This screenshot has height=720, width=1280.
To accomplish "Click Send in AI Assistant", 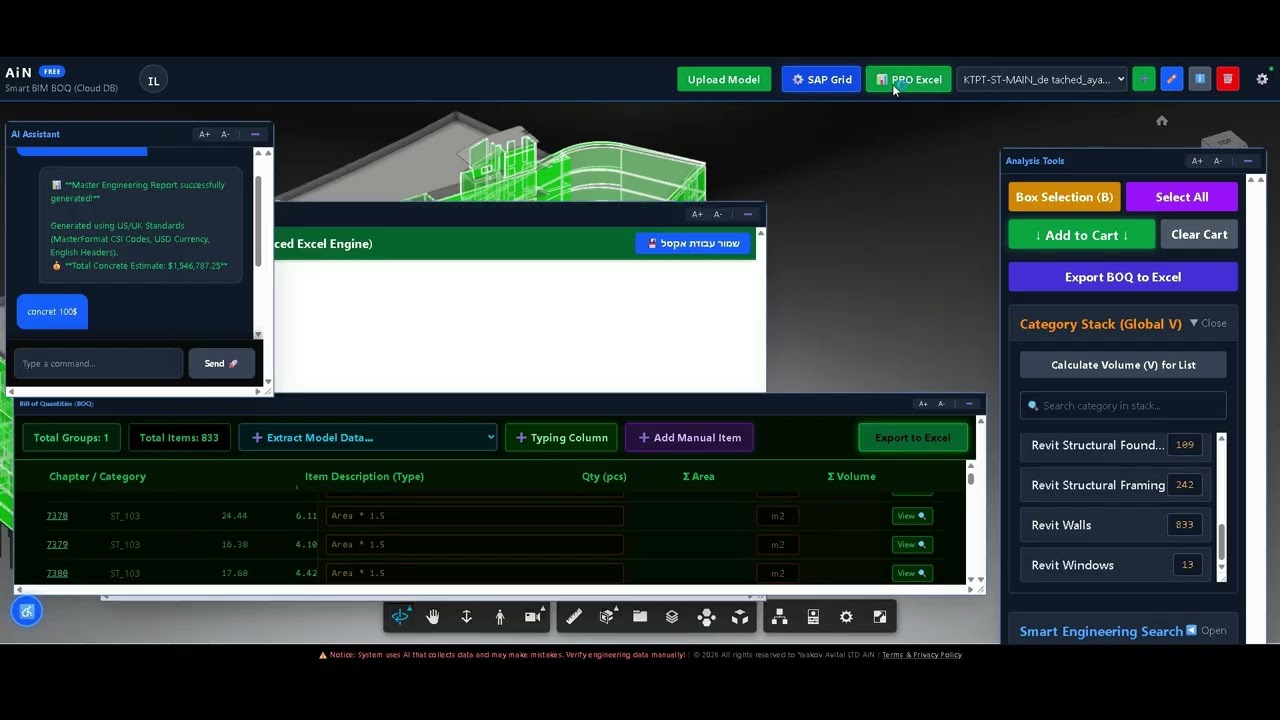I will [x=221, y=364].
